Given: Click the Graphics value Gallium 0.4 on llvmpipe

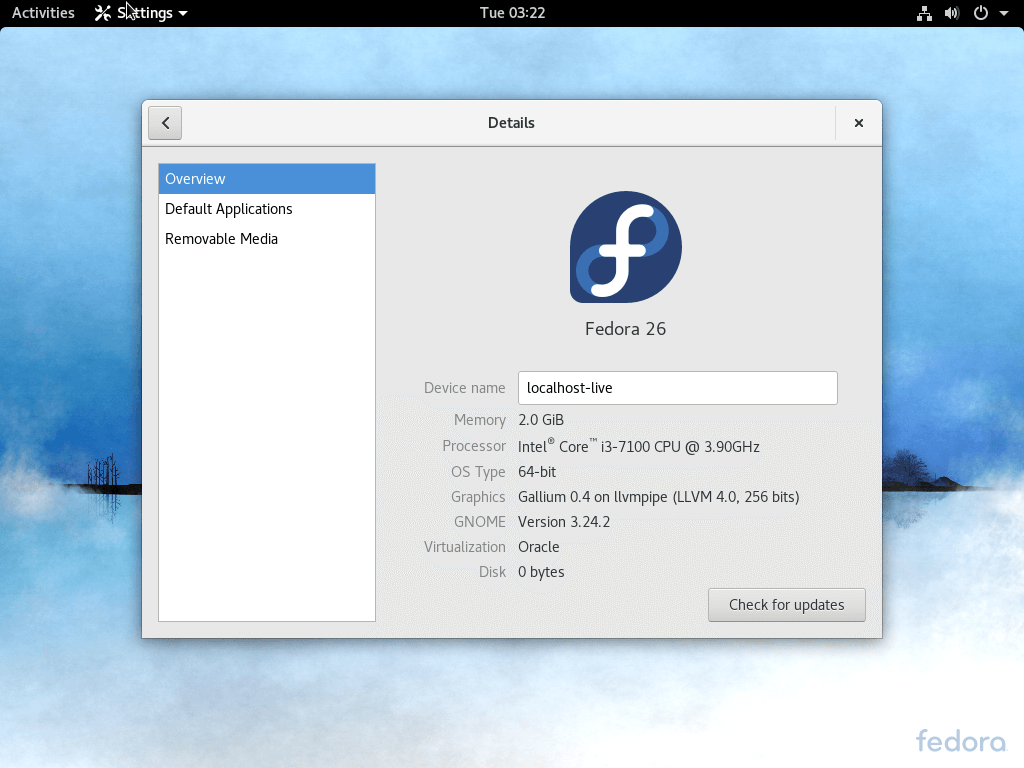Looking at the screenshot, I should [658, 497].
